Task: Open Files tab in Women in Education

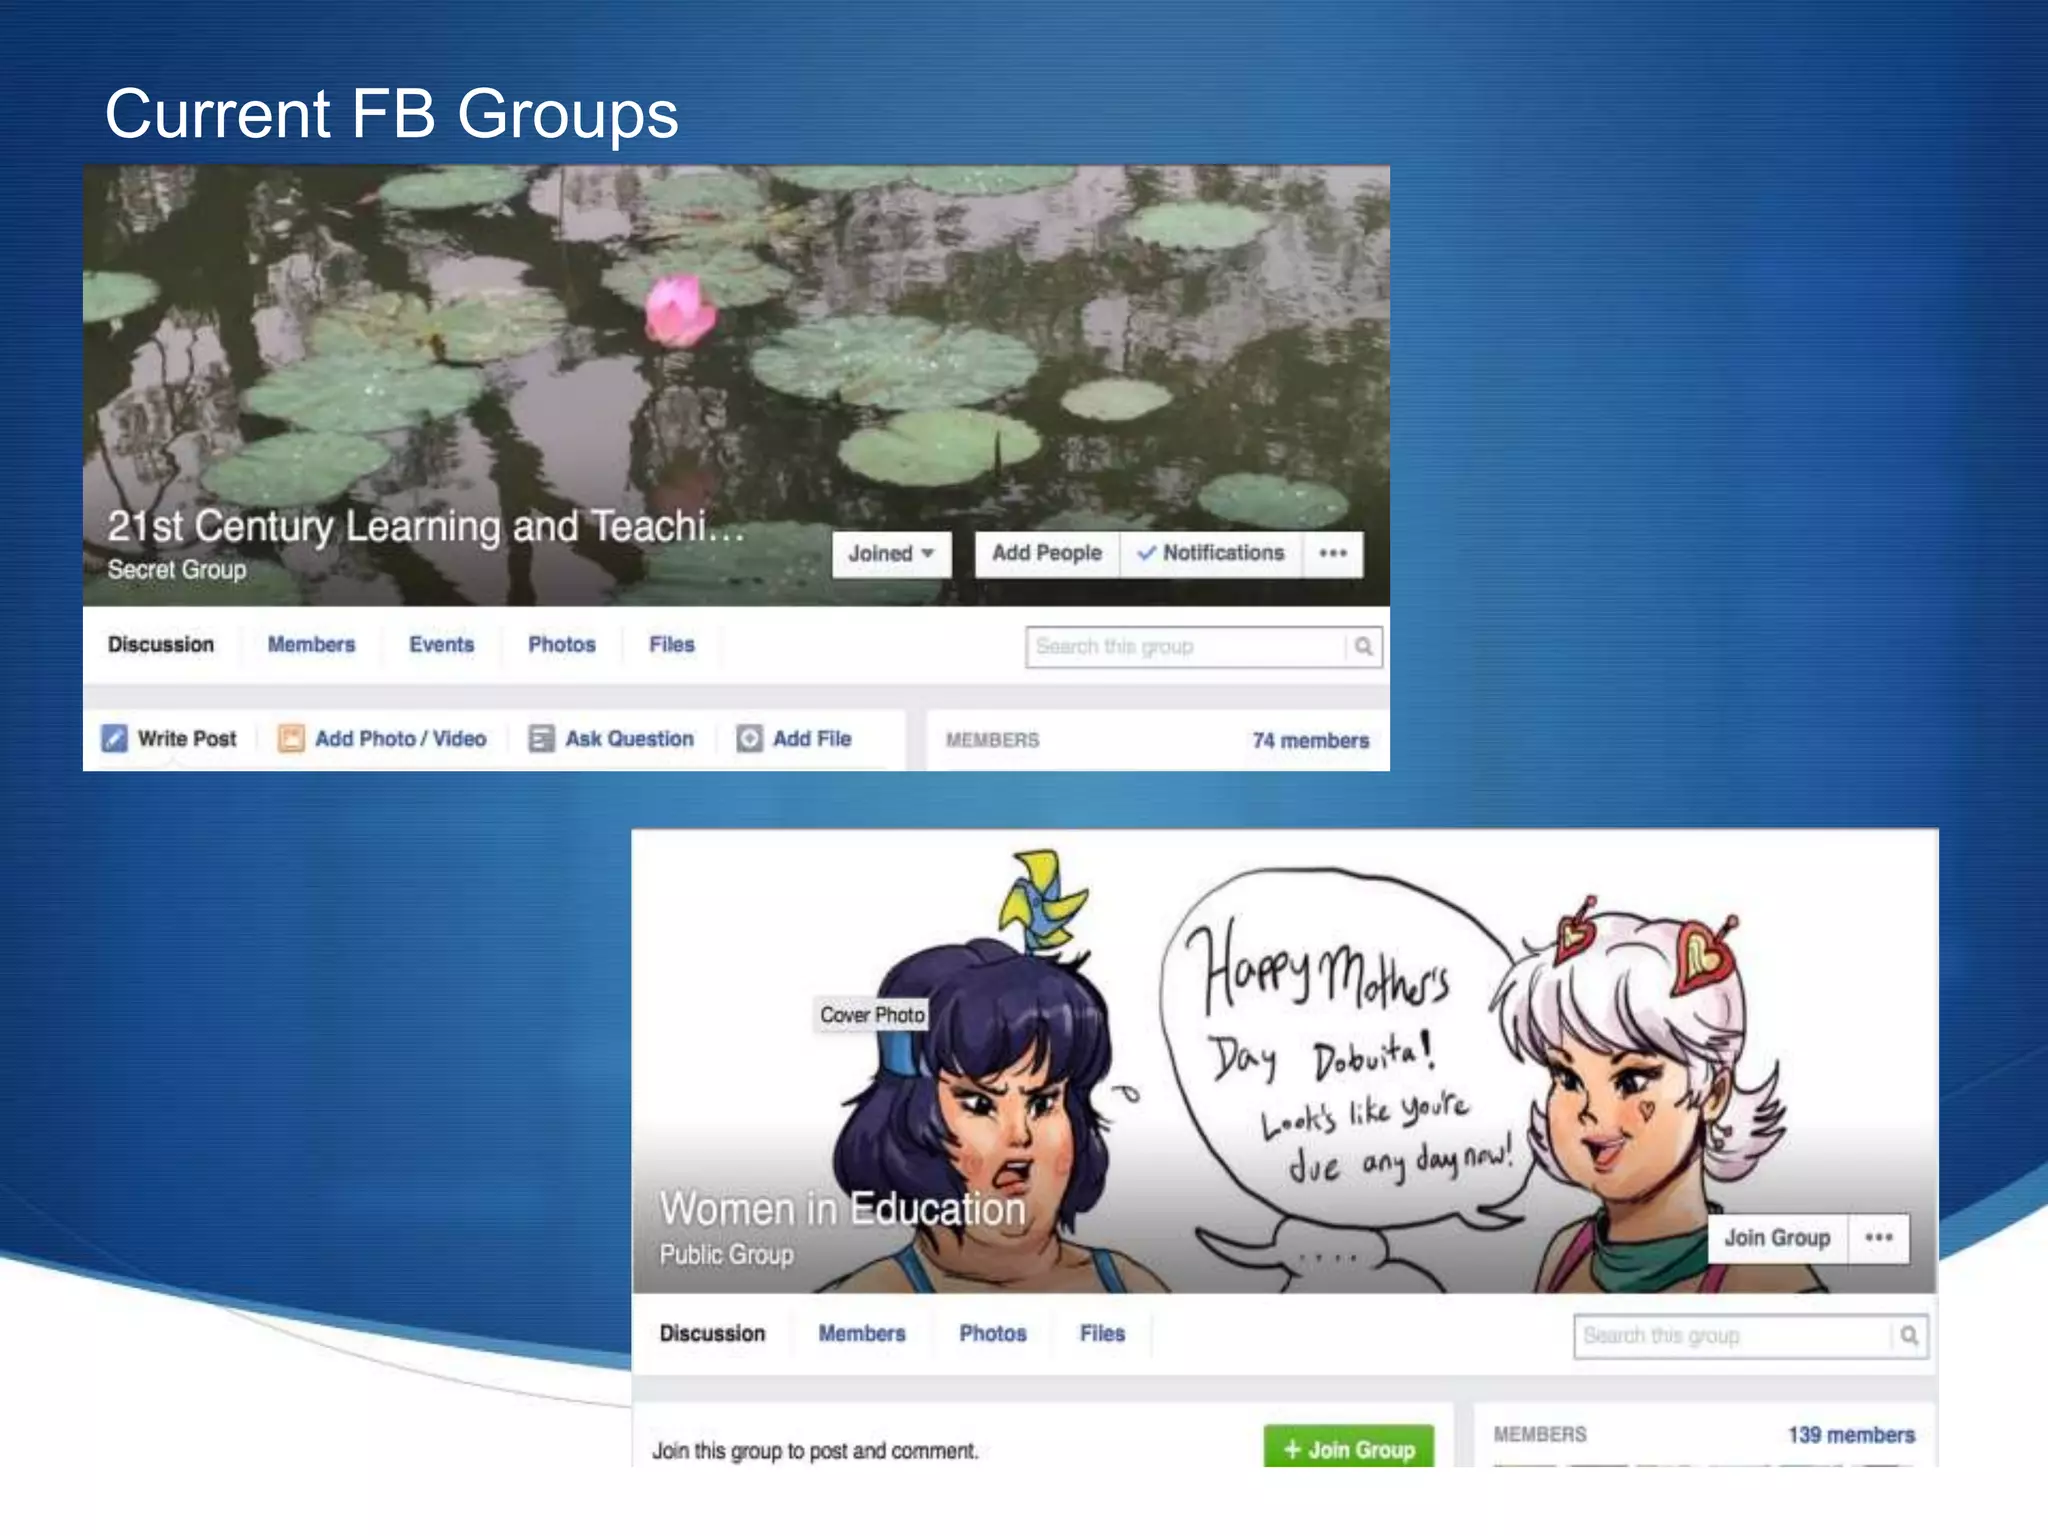Action: [x=1102, y=1334]
